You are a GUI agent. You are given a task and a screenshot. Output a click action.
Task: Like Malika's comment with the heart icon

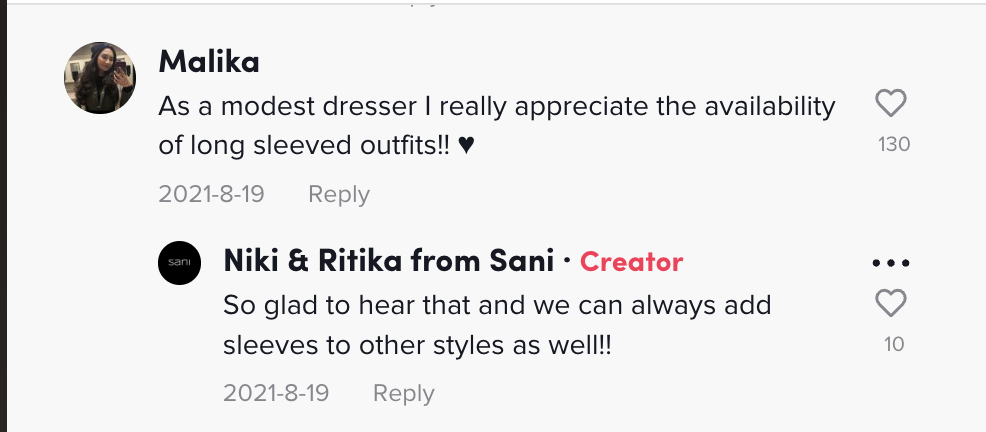pyautogui.click(x=890, y=103)
